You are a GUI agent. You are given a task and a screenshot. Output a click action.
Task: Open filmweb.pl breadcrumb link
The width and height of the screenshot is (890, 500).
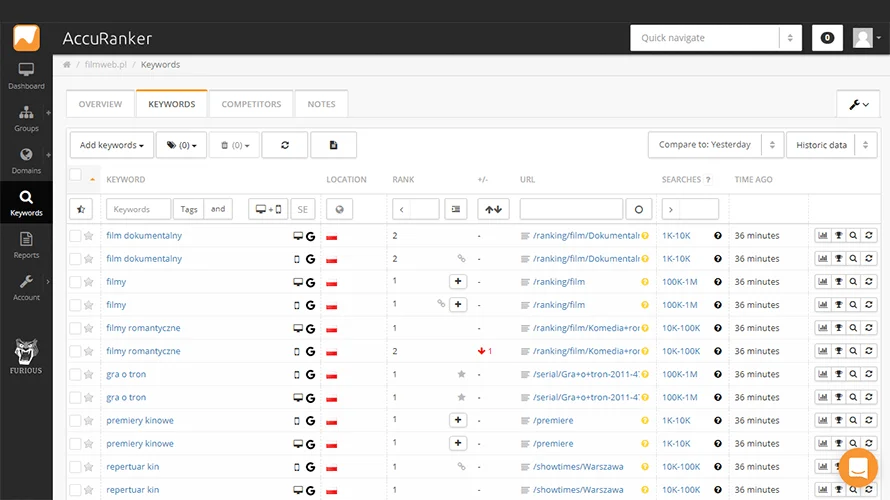[106, 65]
